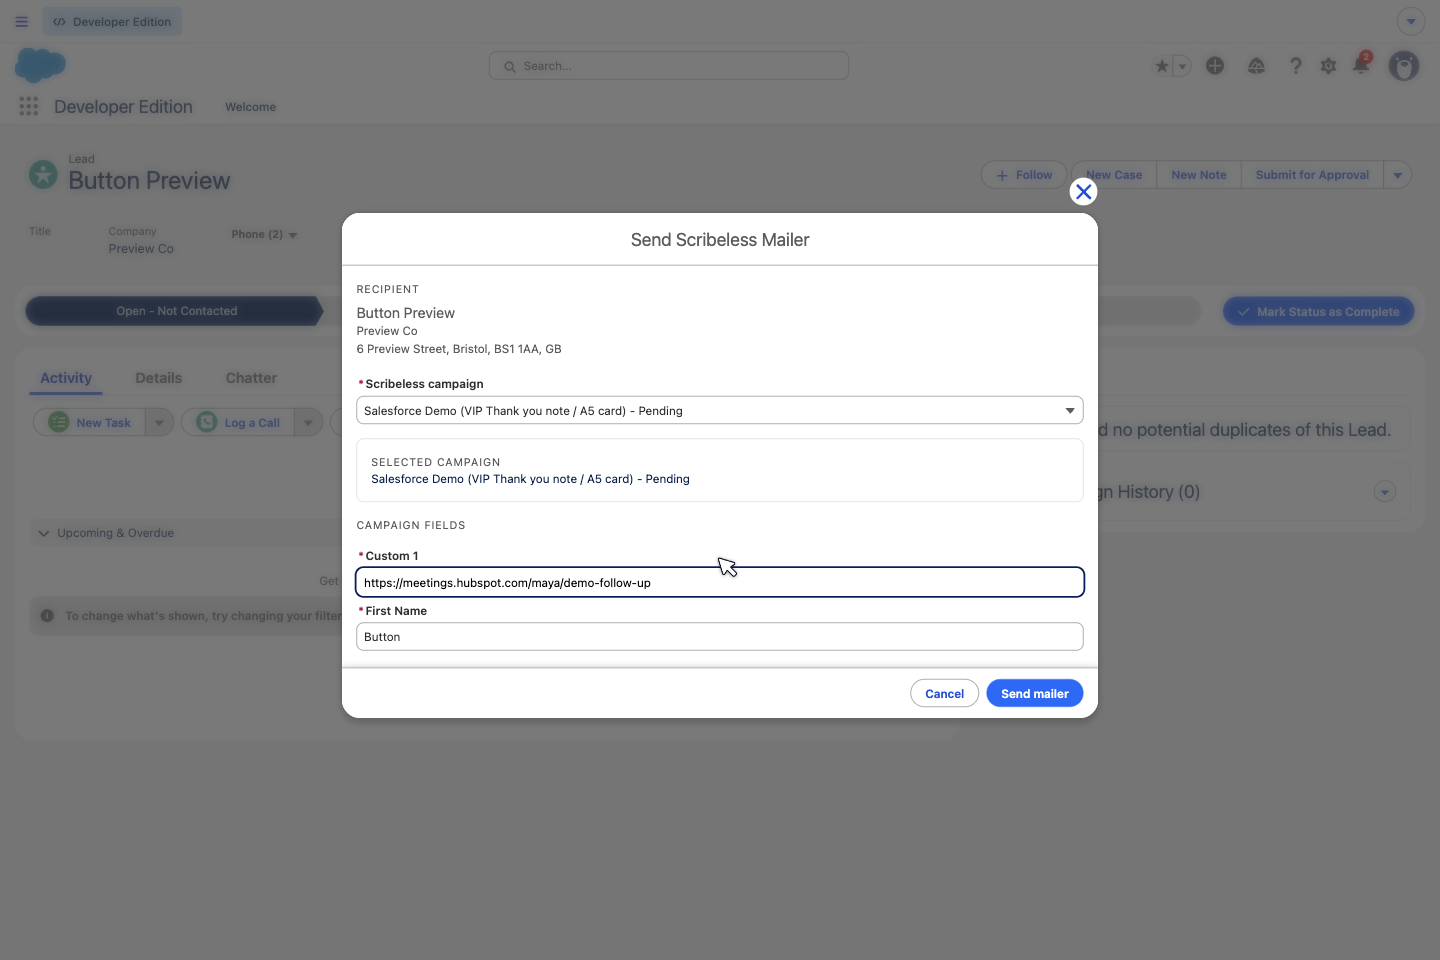
Task: Collapse the Upcoming & Overdue section
Action: 44,533
